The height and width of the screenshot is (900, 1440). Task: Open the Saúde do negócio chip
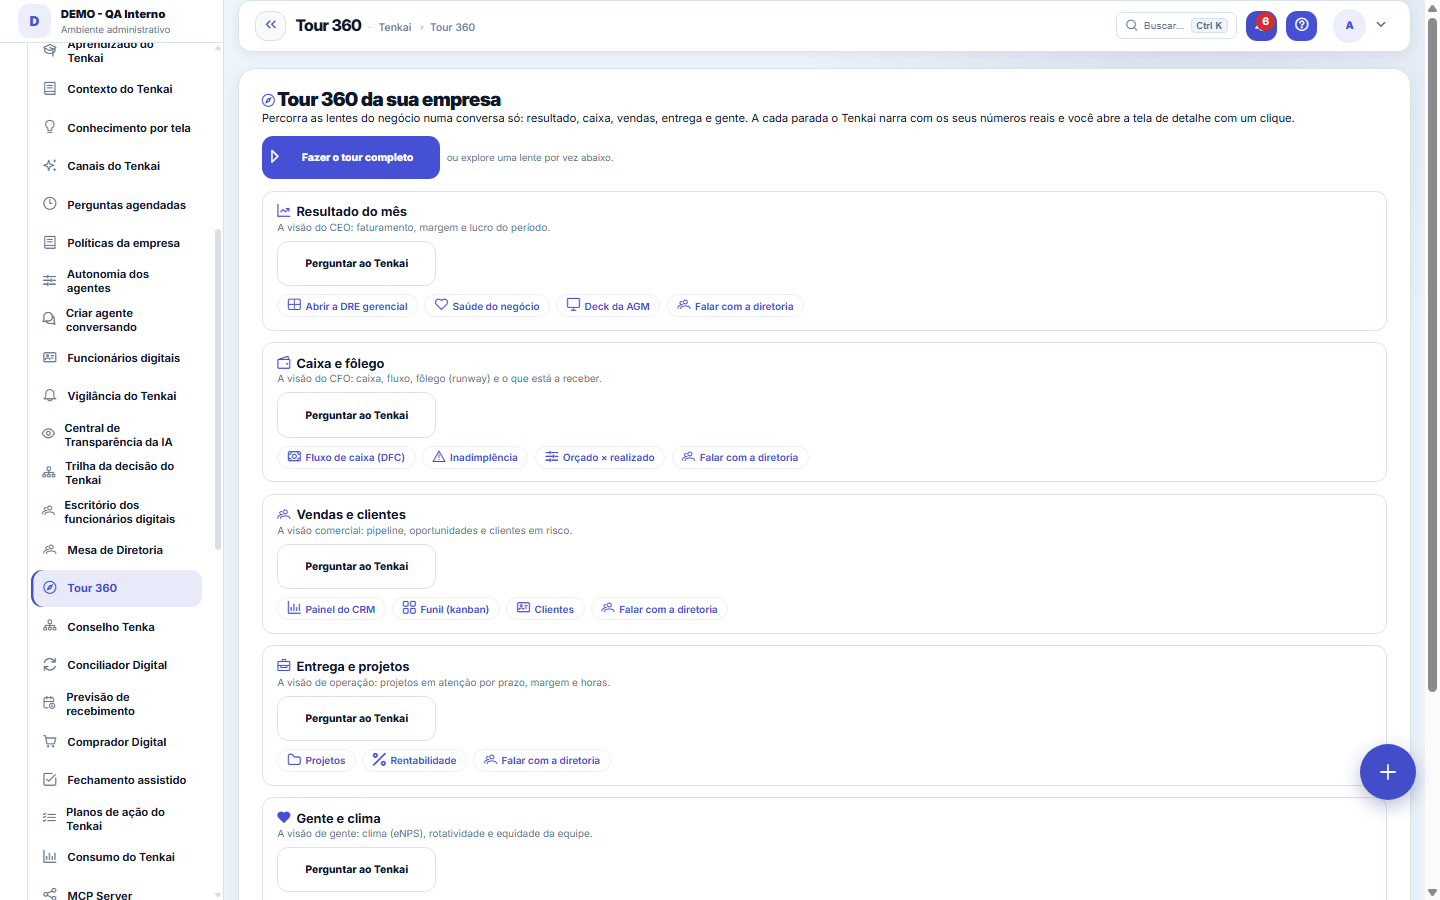[487, 306]
